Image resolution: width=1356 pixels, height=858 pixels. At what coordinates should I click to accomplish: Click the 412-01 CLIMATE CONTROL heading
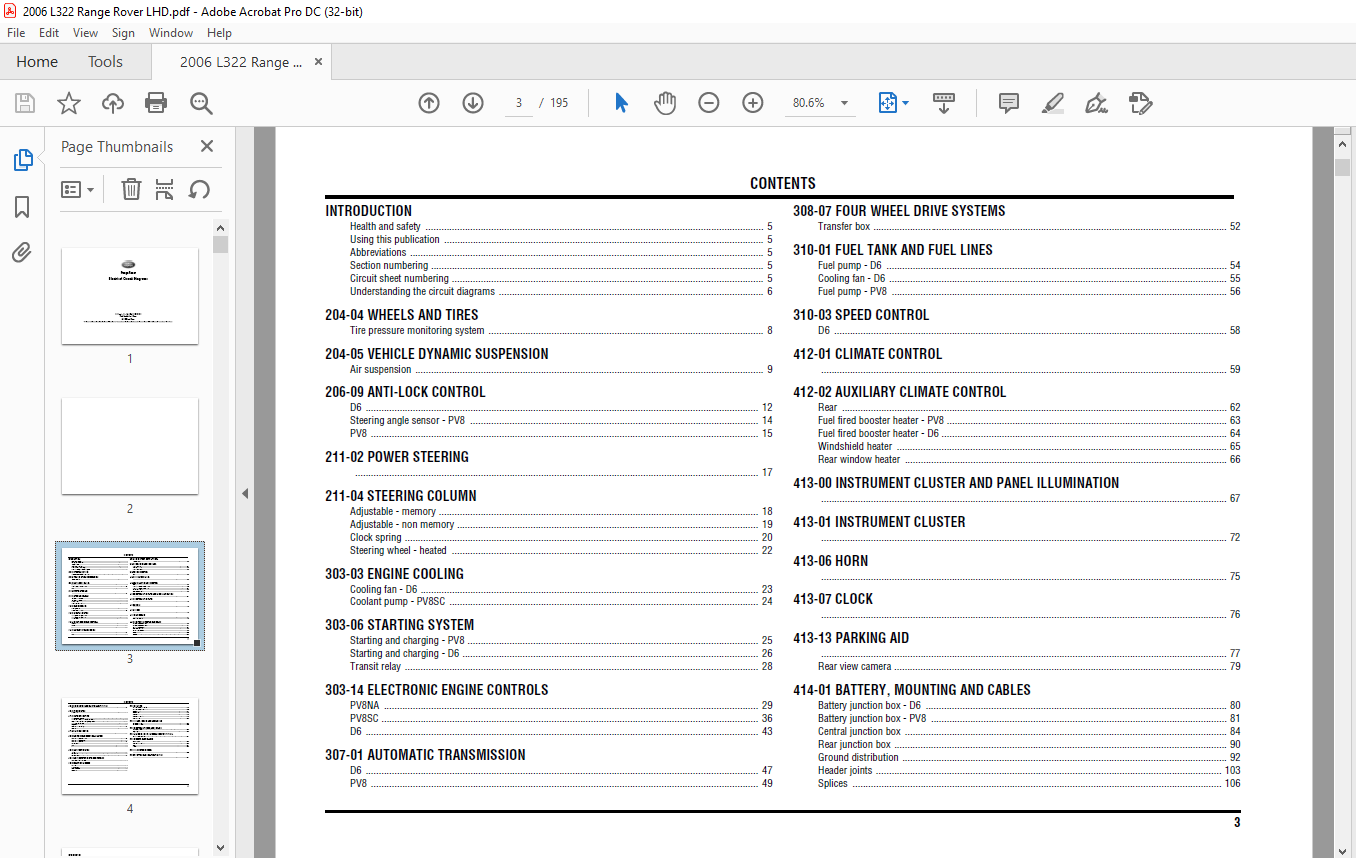[x=868, y=354]
